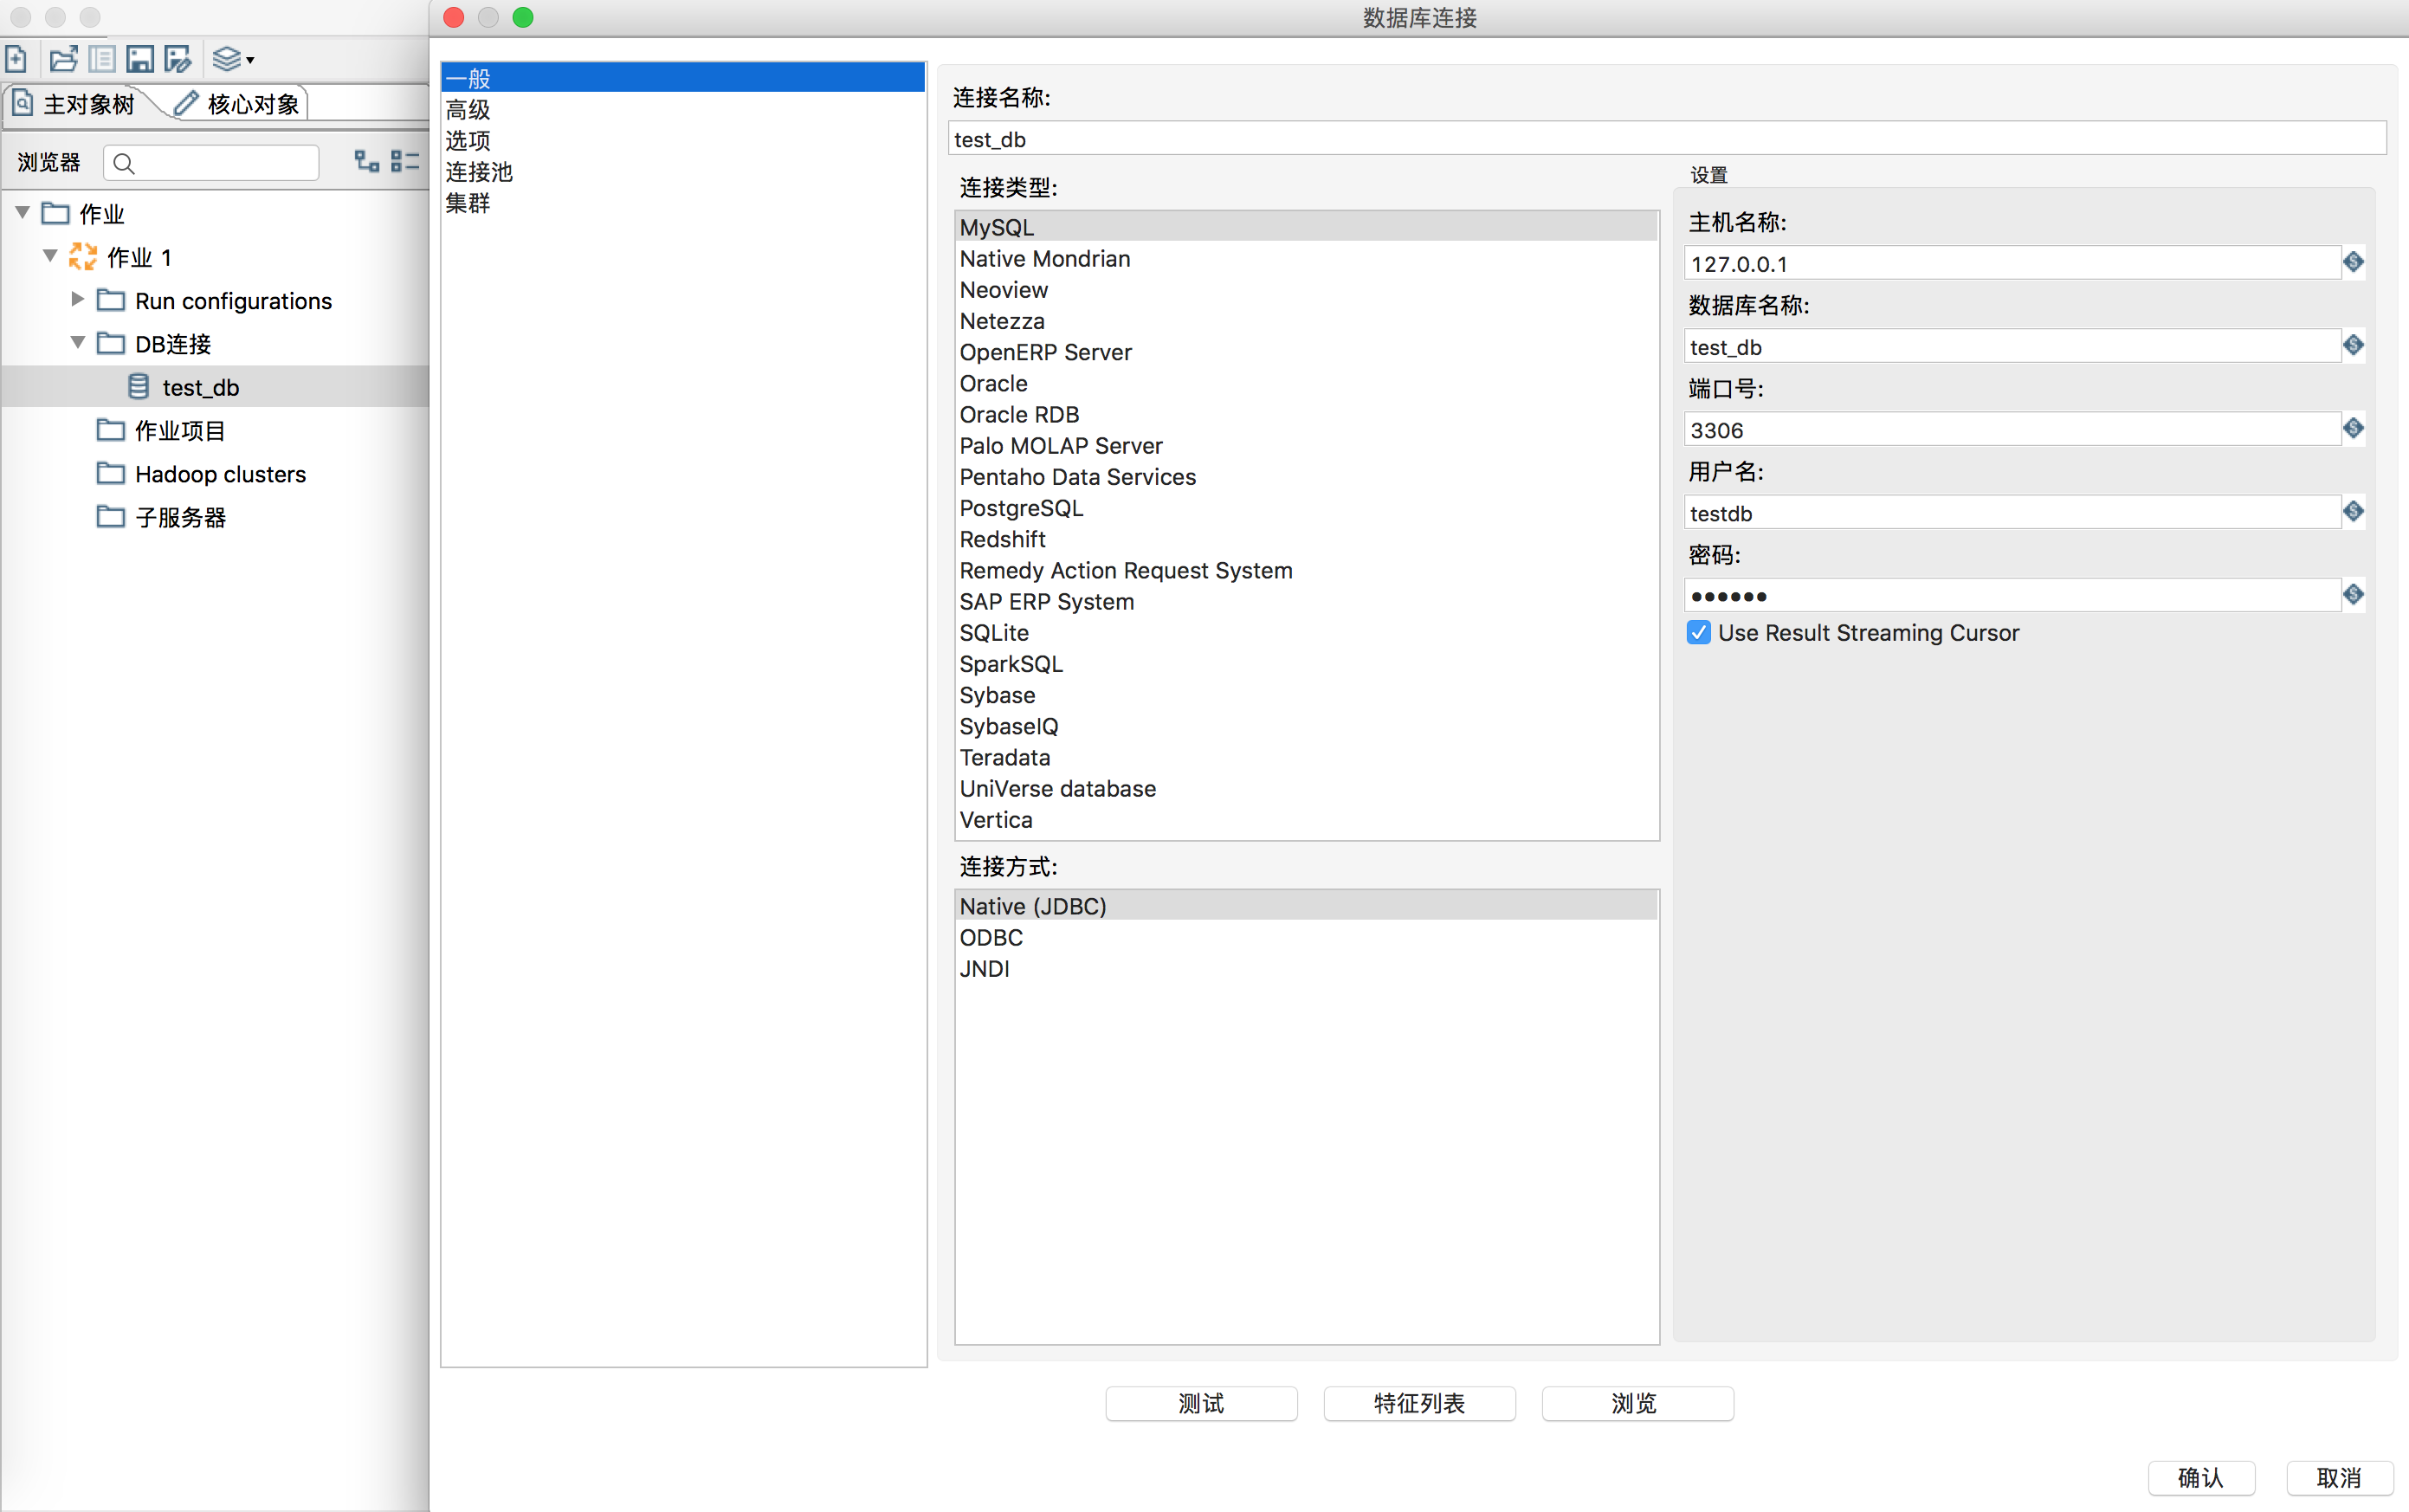
Task: Click variable icon beside the port number field
Action: pyautogui.click(x=2353, y=429)
